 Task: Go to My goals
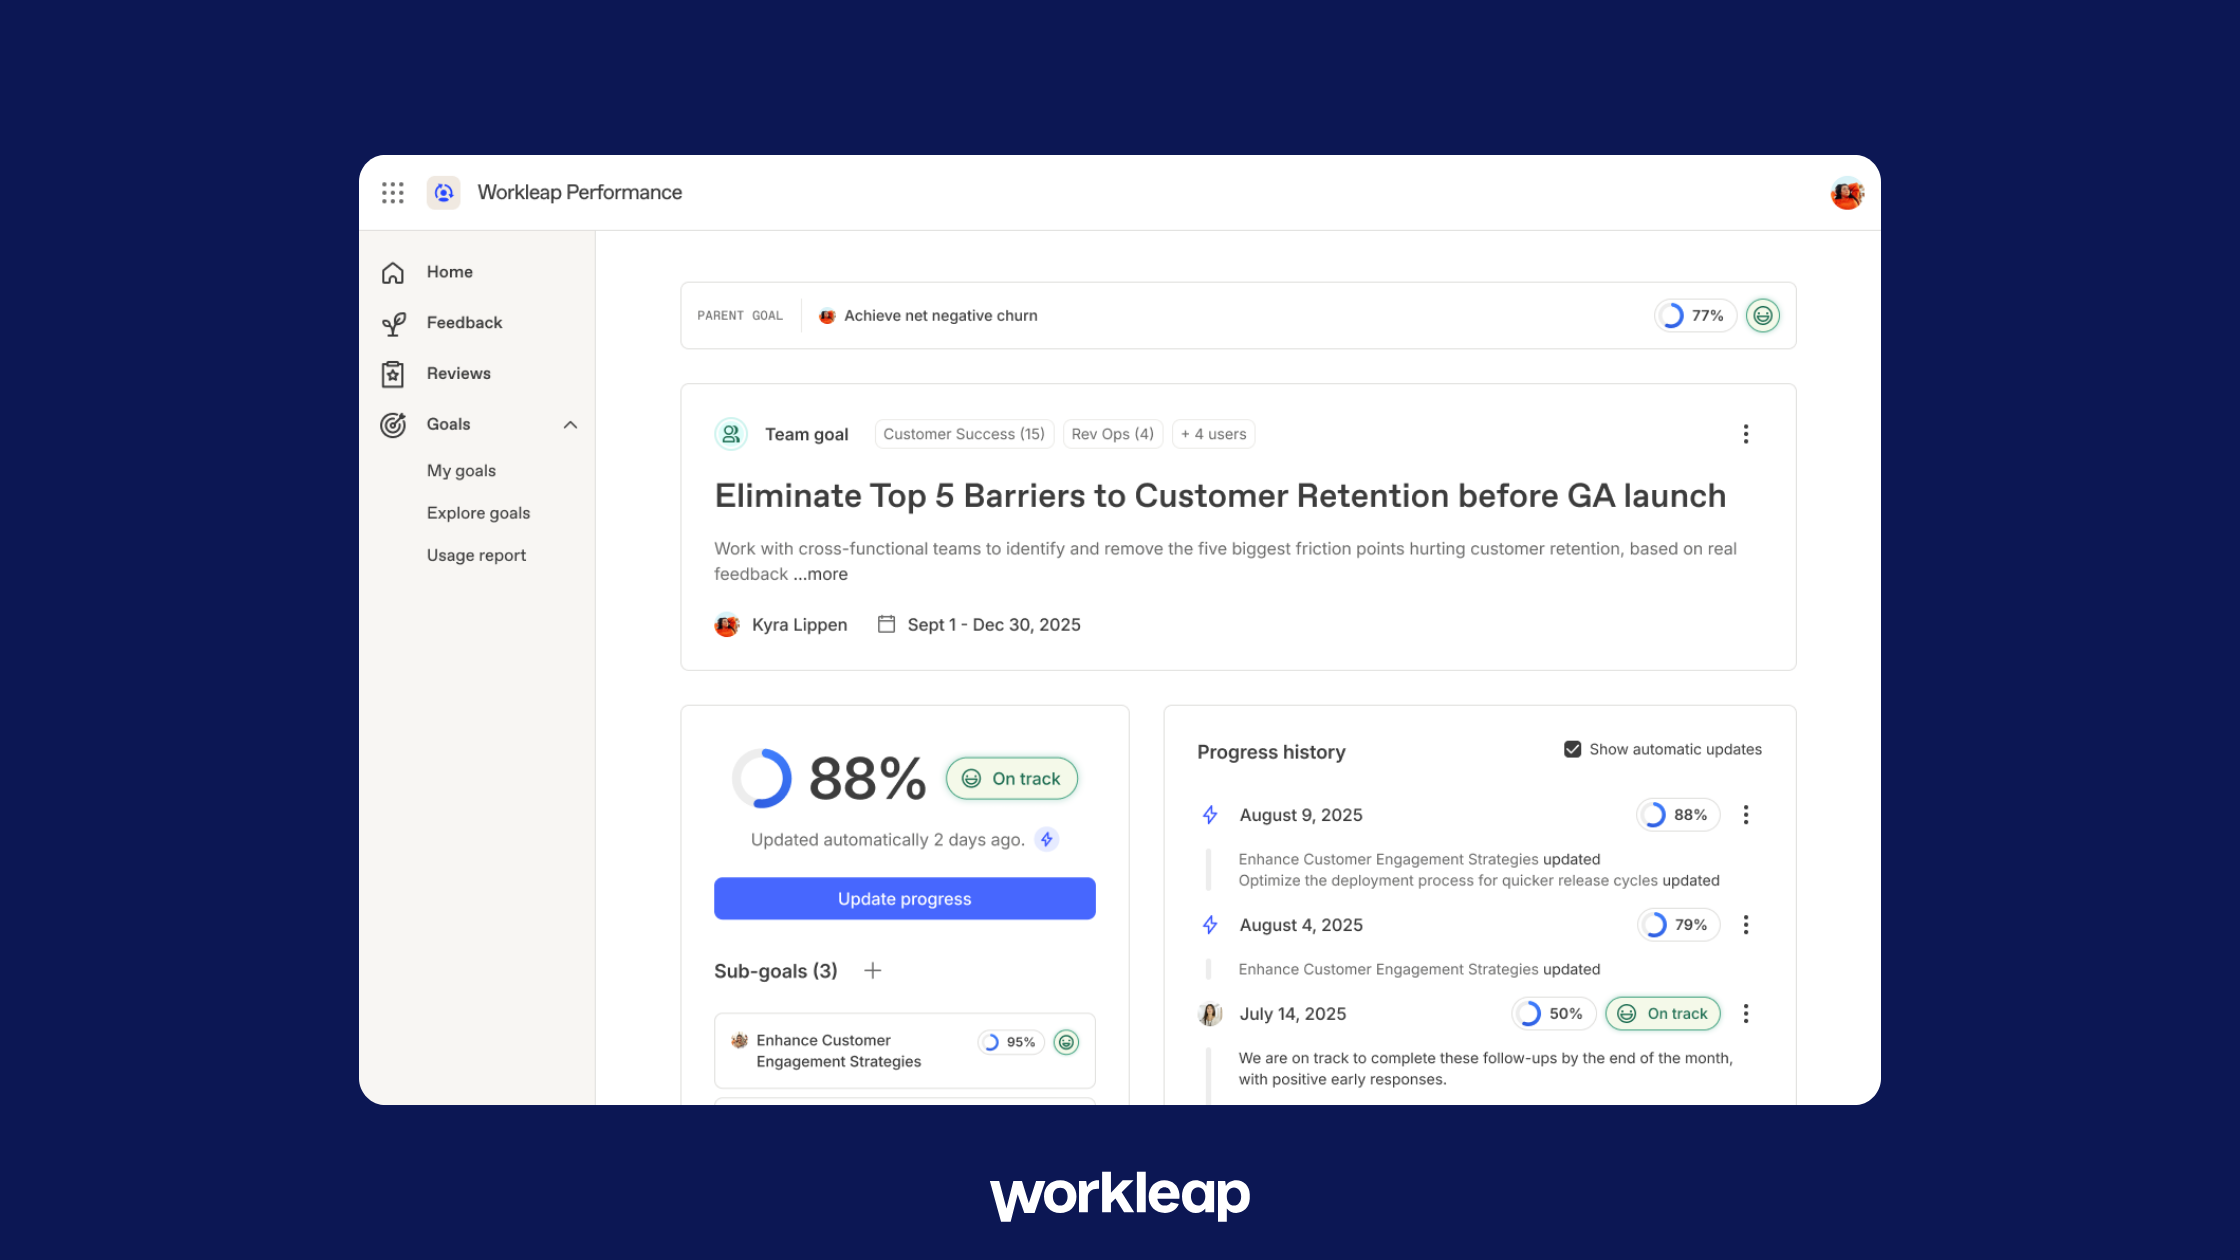point(461,471)
